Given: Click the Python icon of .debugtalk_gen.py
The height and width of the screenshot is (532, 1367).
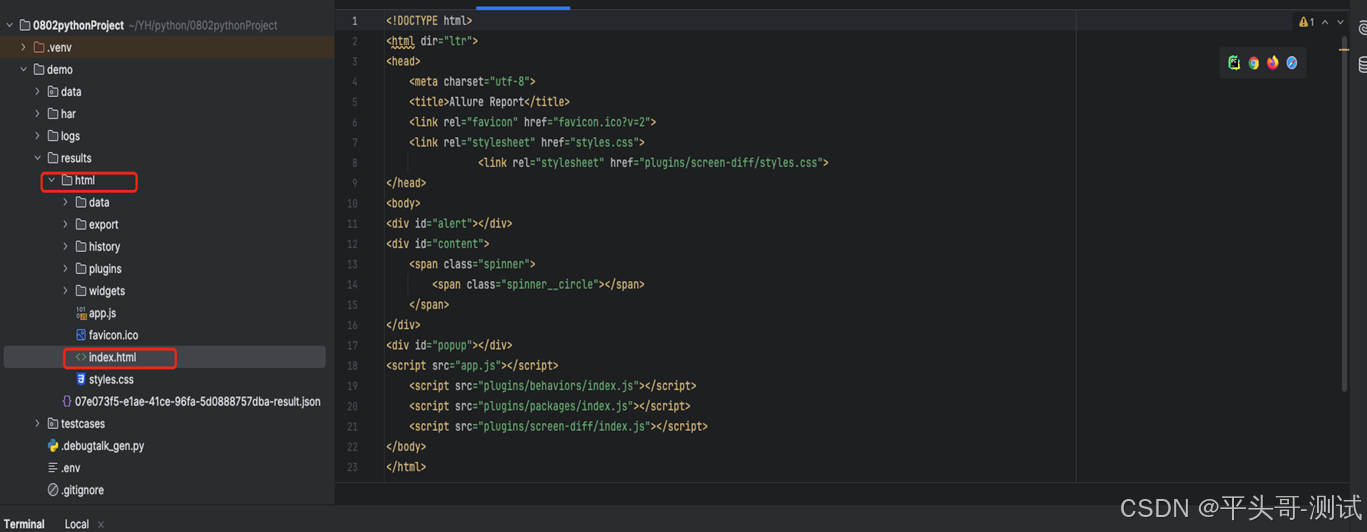Looking at the screenshot, I should (x=53, y=446).
